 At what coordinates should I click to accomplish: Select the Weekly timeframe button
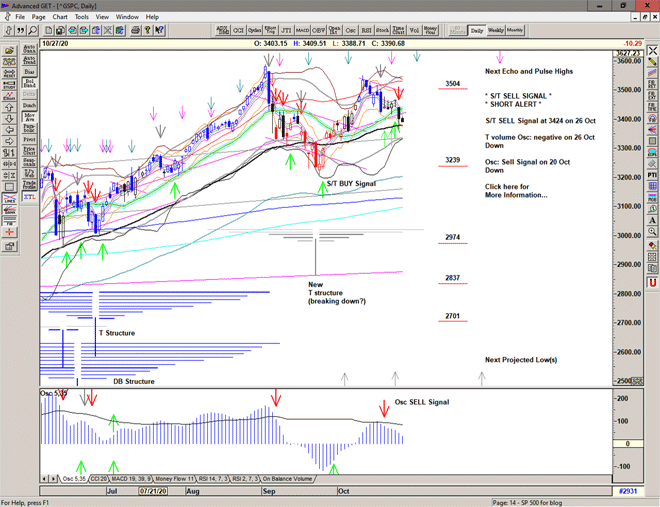pyautogui.click(x=496, y=30)
